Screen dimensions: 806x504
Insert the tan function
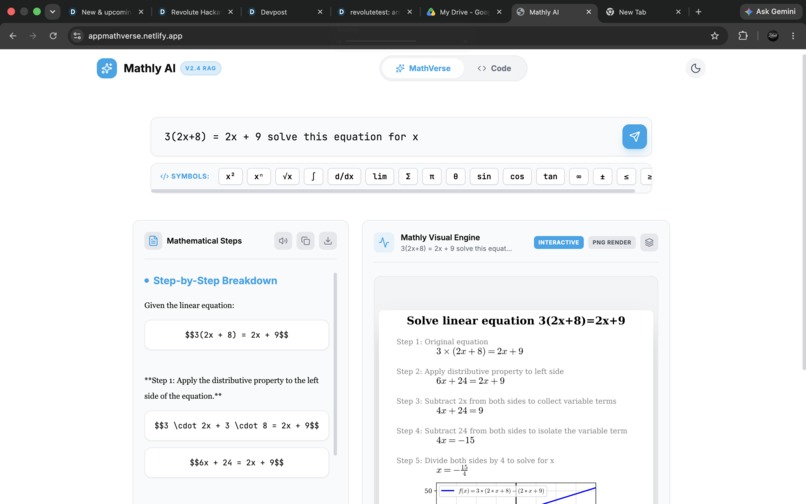[551, 176]
